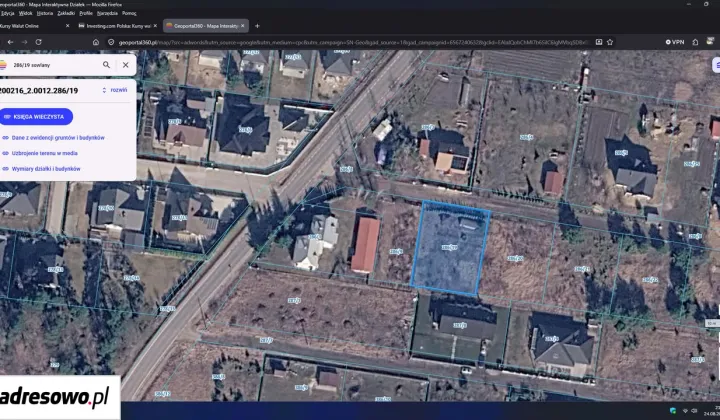Click the highlighted blue parcel 286/19 on the map

coord(450,248)
